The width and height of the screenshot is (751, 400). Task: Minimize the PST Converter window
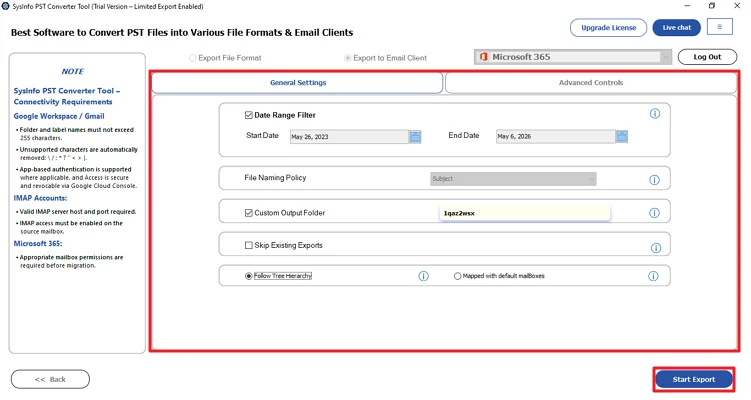click(687, 6)
